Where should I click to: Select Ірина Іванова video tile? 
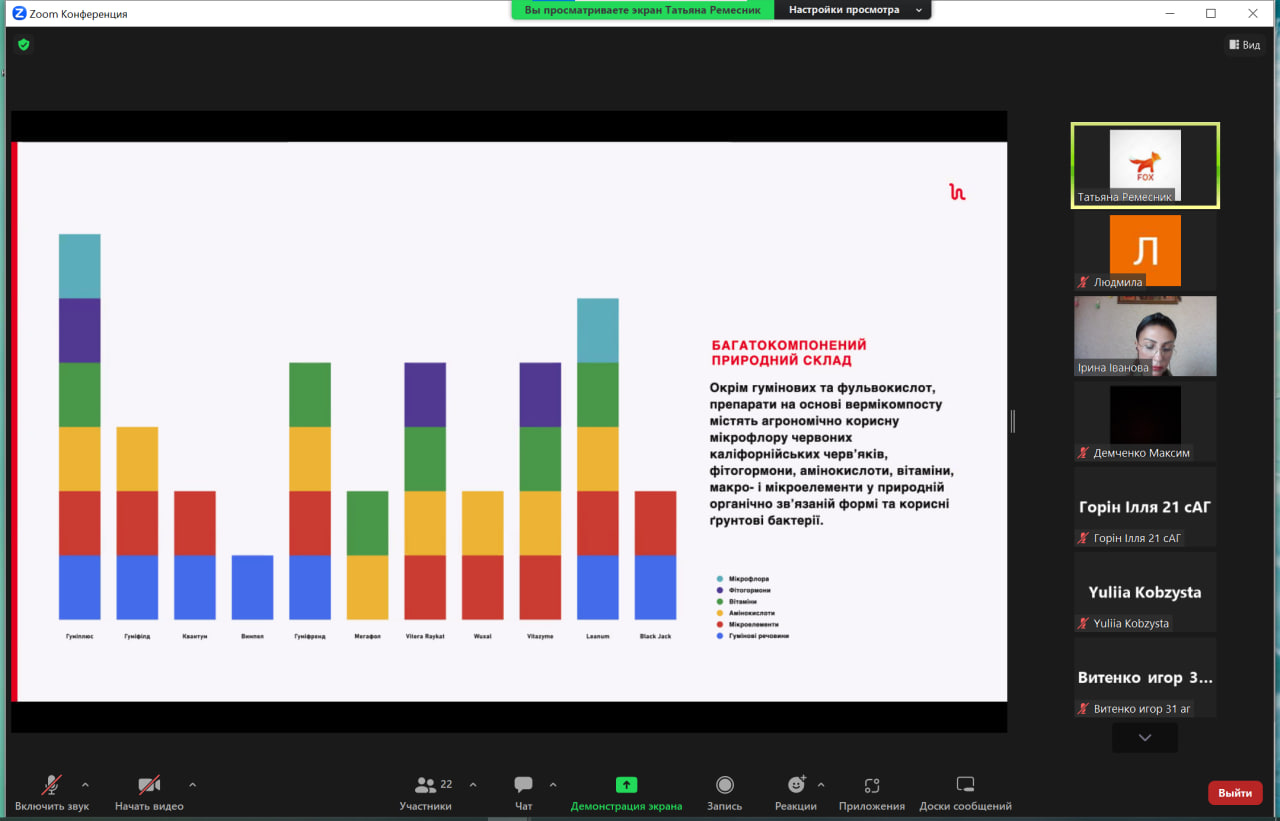point(1145,336)
